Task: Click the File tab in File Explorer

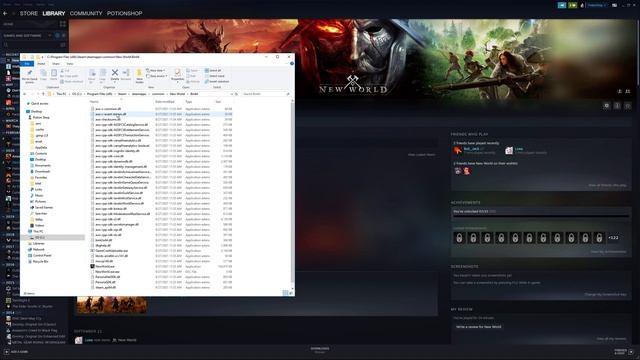Action: coord(27,64)
